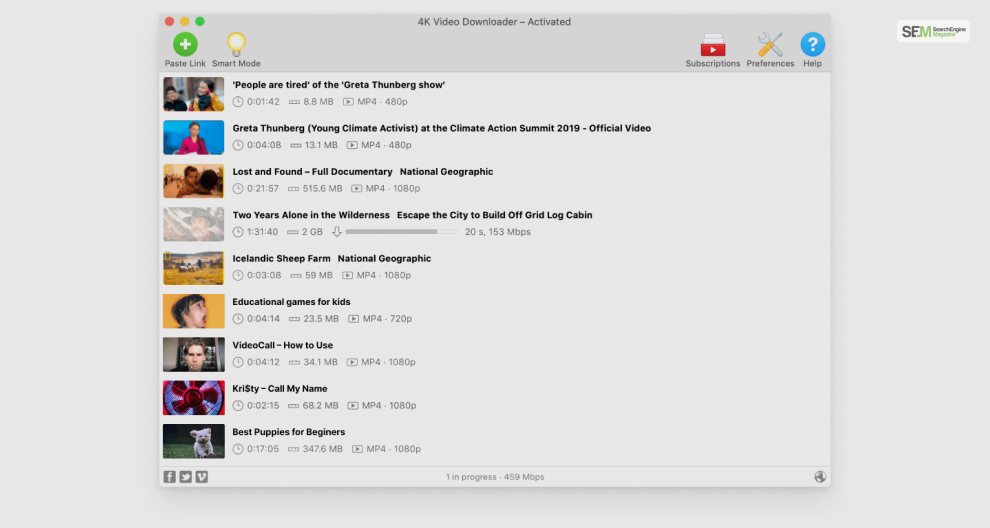Click the green Paste Link icon
Viewport: 990px width, 528px height.
[x=185, y=44]
